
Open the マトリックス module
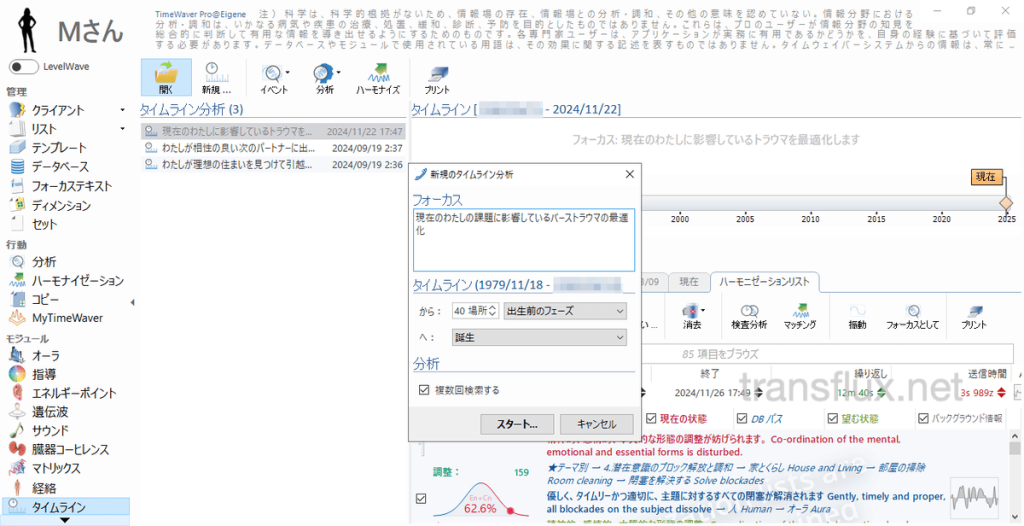click(x=56, y=468)
